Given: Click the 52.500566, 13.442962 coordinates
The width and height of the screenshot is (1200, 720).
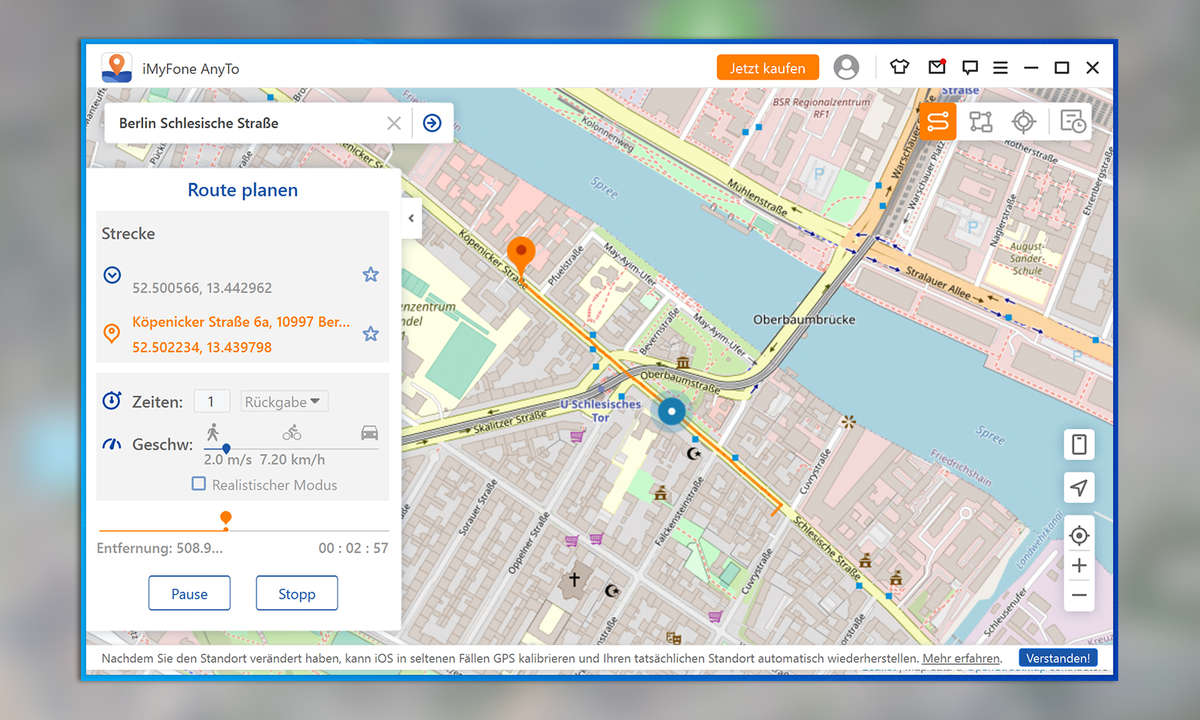Looking at the screenshot, I should click(202, 287).
